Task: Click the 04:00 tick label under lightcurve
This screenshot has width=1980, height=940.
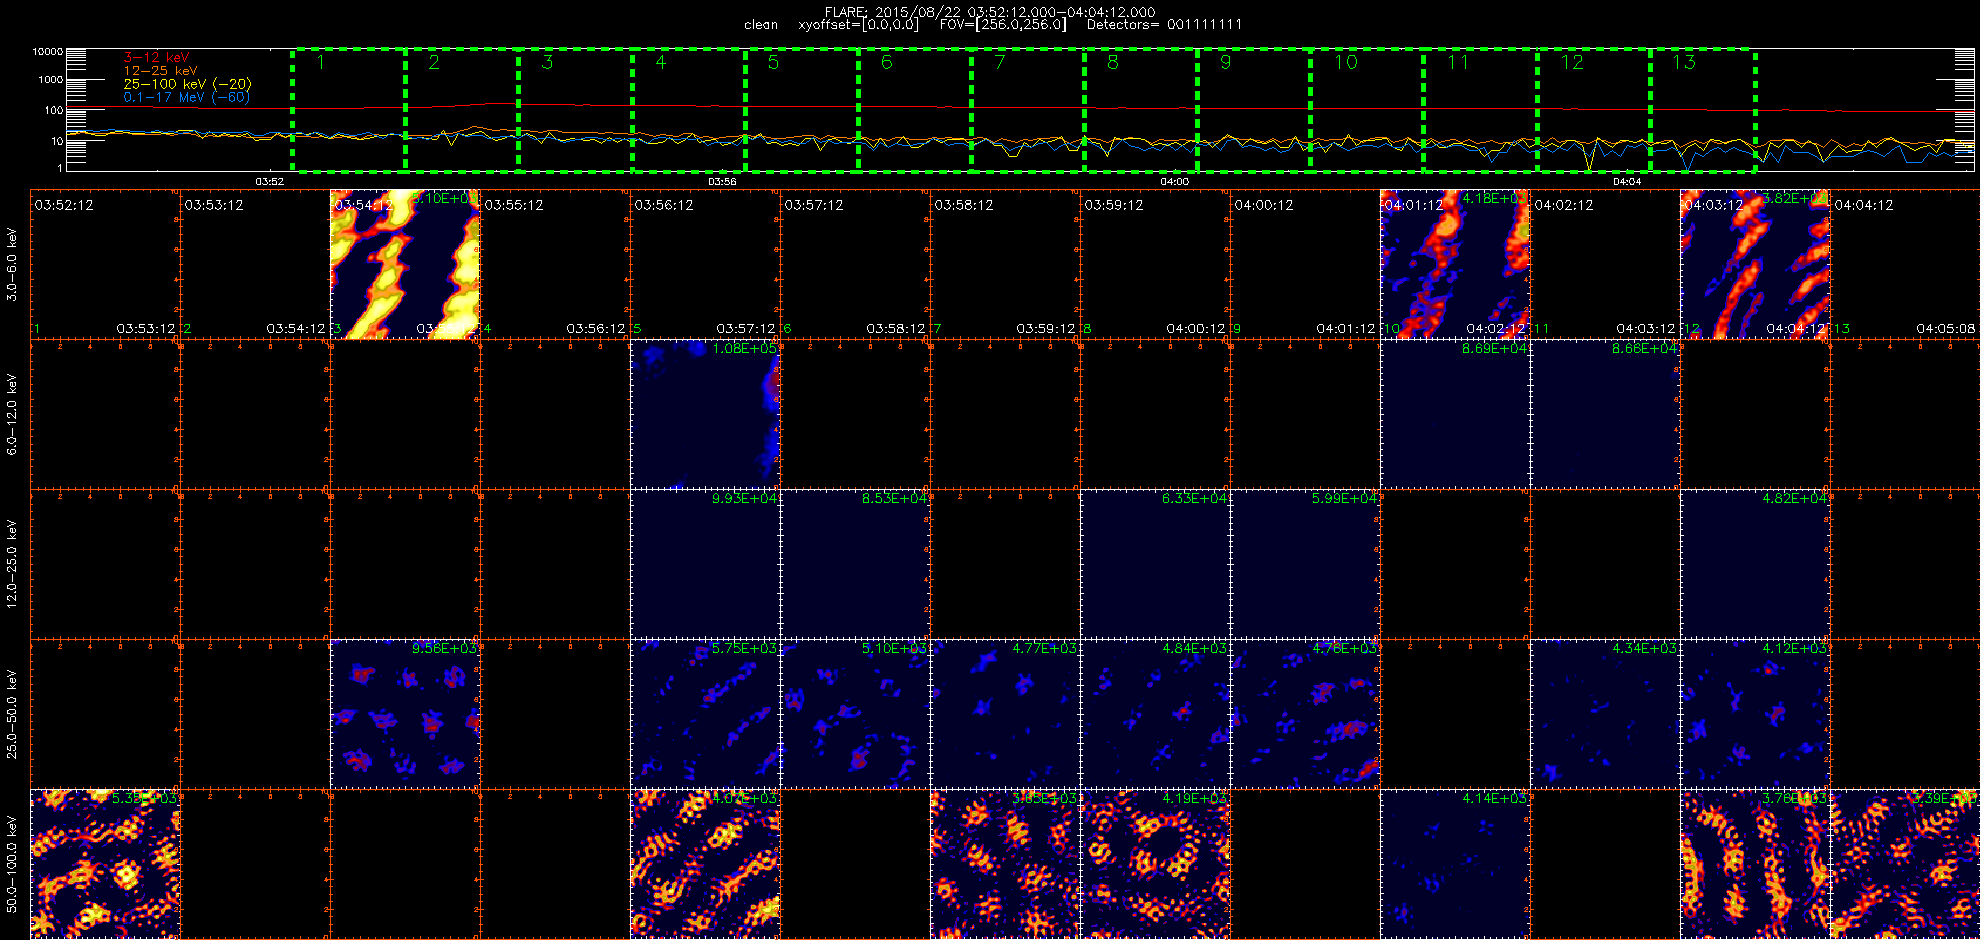Action: point(1175,181)
